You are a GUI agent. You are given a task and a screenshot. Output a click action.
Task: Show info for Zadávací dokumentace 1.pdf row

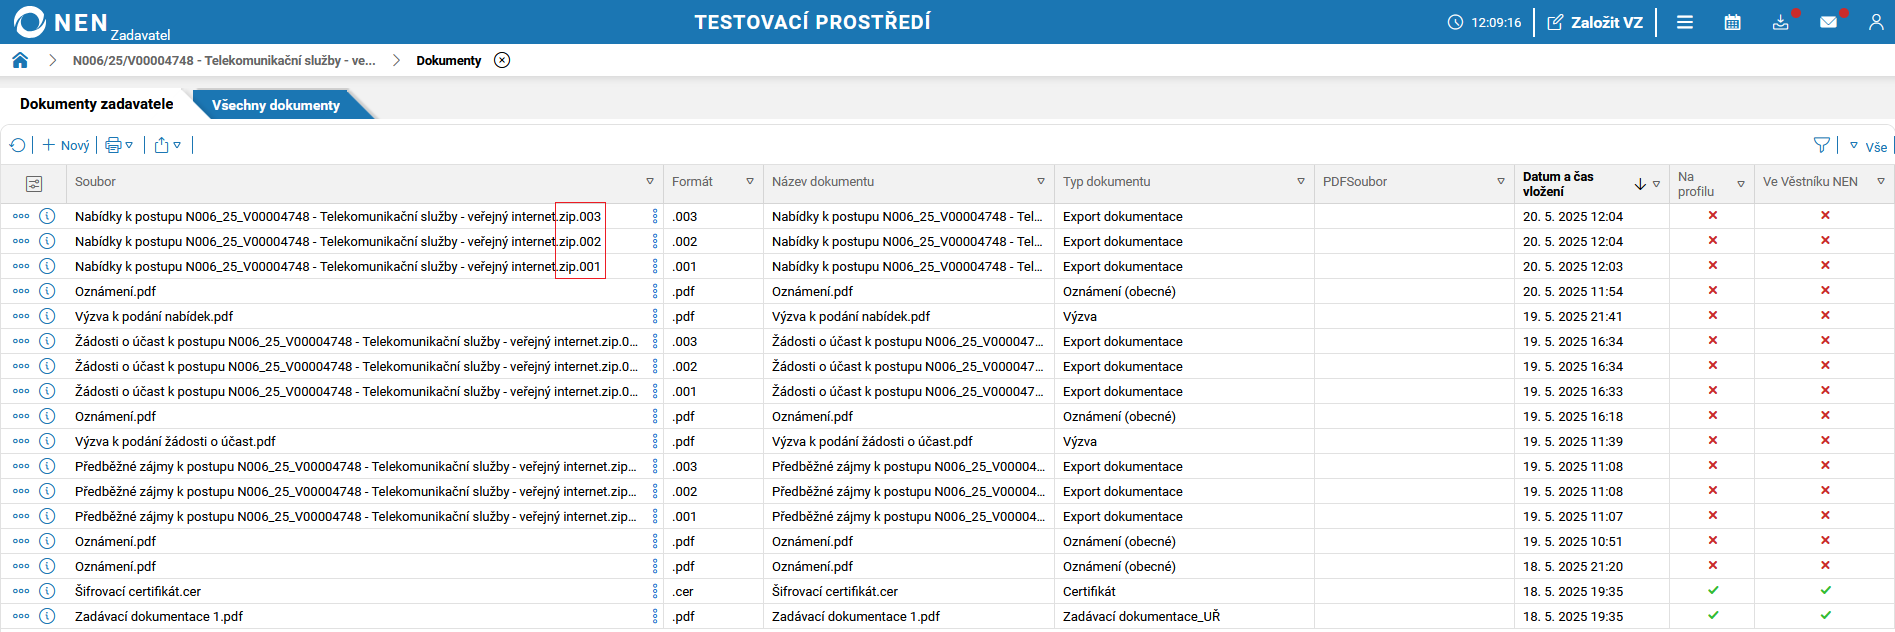click(x=47, y=616)
